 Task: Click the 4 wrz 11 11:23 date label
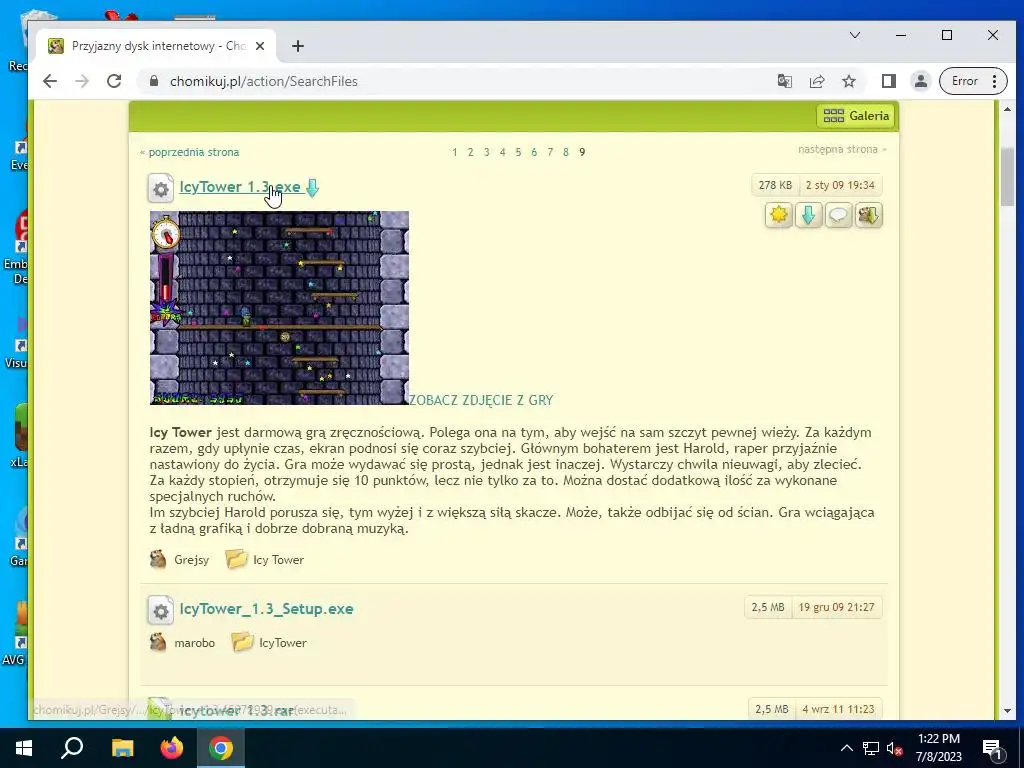tap(838, 709)
